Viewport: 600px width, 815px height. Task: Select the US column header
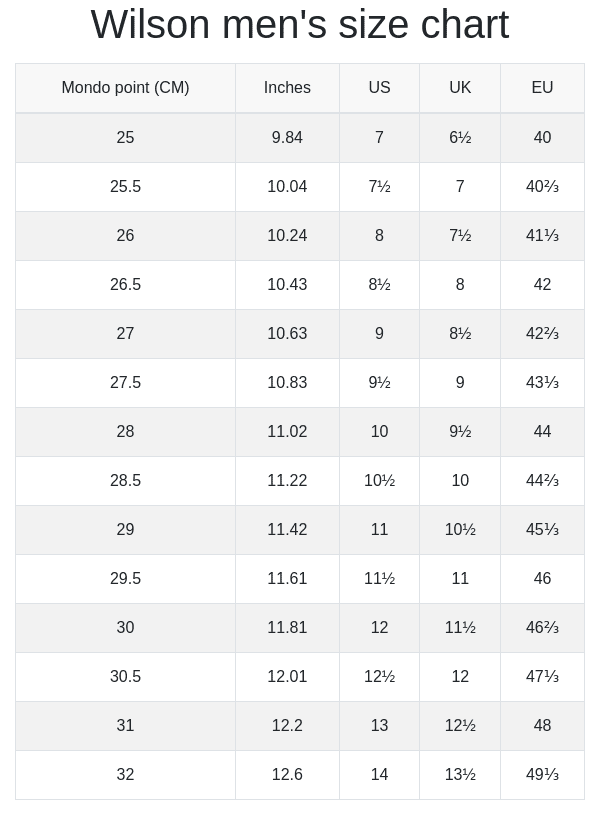(380, 87)
